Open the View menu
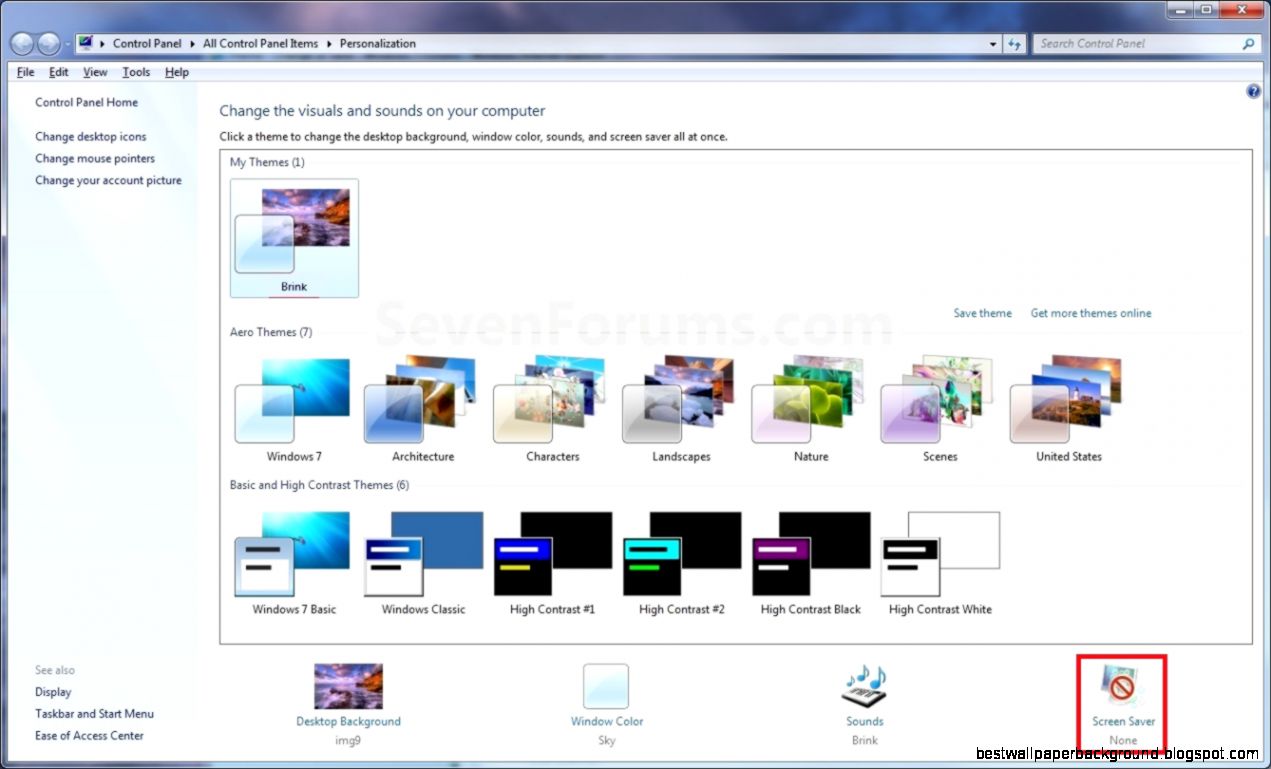 pyautogui.click(x=95, y=72)
